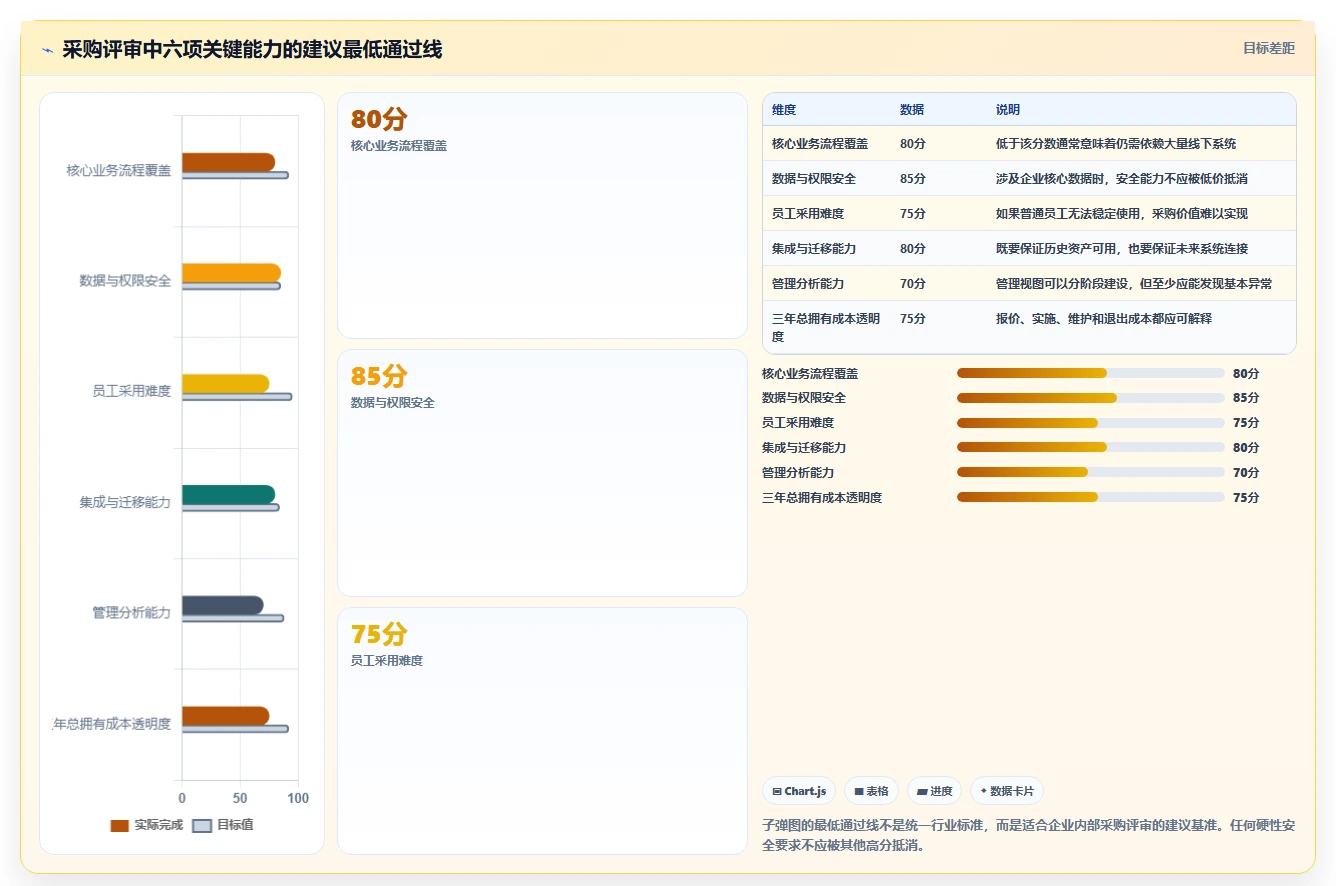
Task: Click the 说明 table column header
Action: 1008,110
